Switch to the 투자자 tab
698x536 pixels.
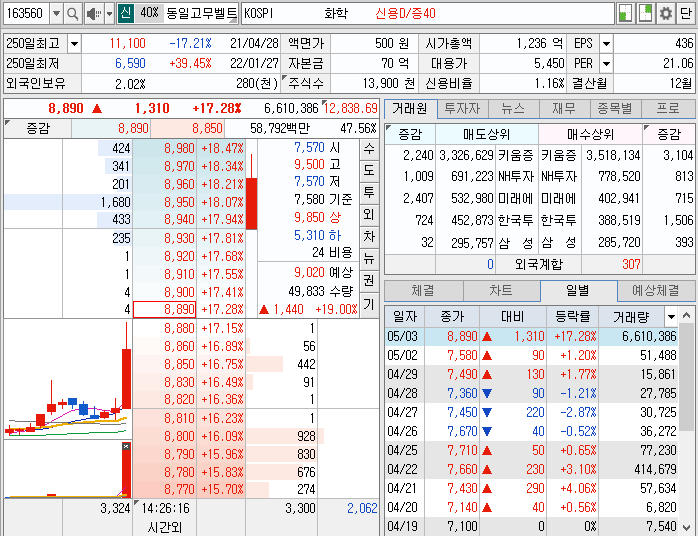(x=463, y=109)
